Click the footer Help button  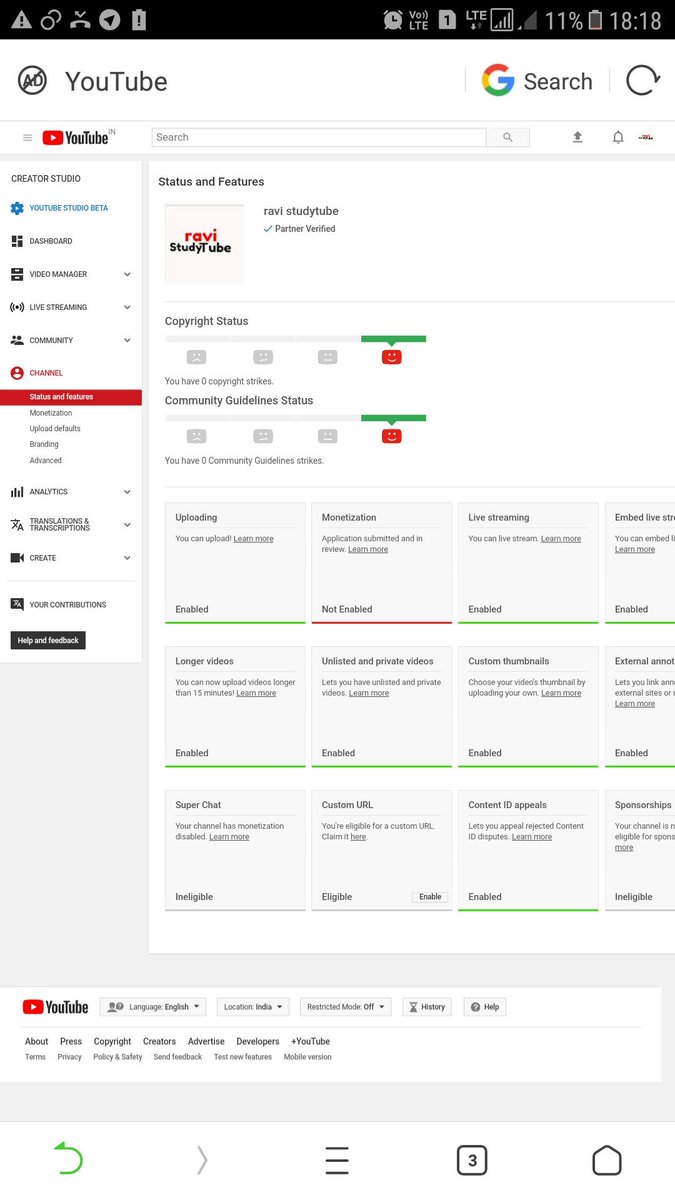tap(485, 1007)
